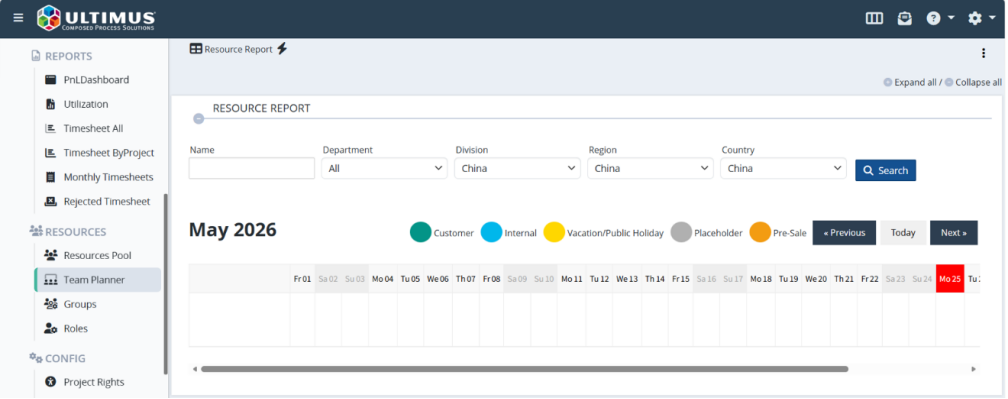The height and width of the screenshot is (399, 1008).
Task: Select Team Planner in sidebar
Action: [98, 280]
